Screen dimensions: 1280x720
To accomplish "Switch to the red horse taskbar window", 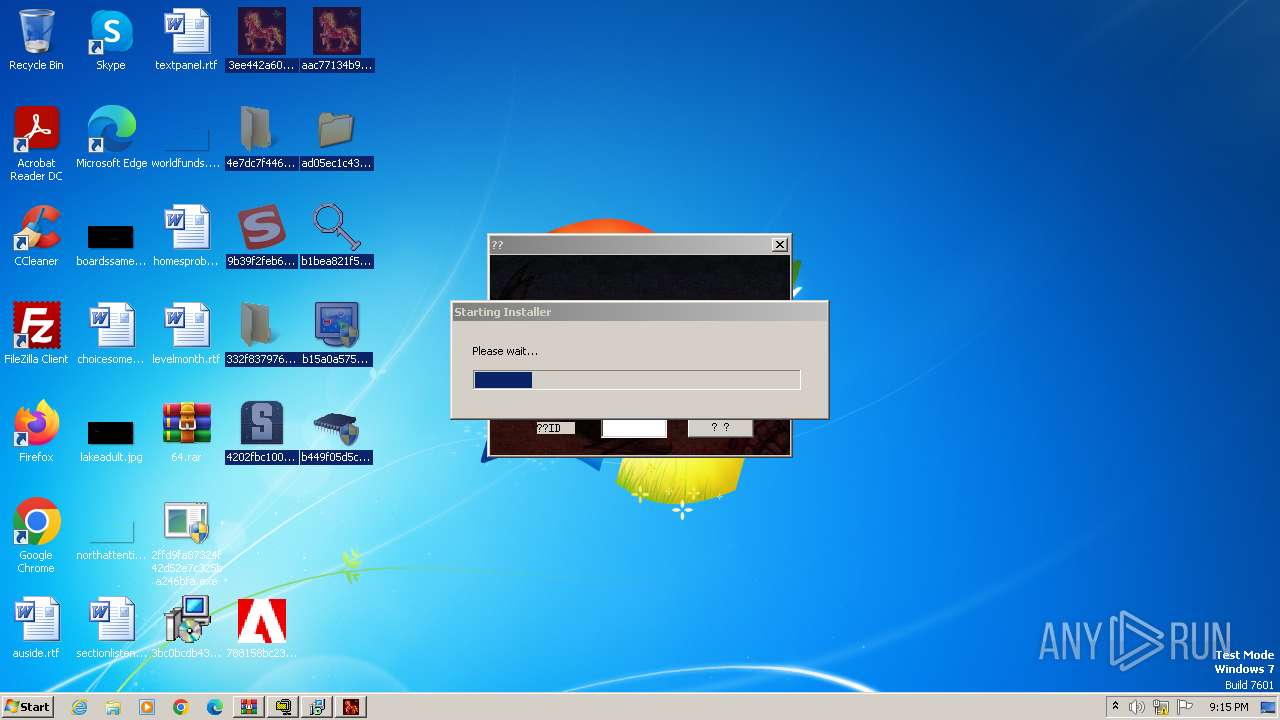I will [x=351, y=707].
